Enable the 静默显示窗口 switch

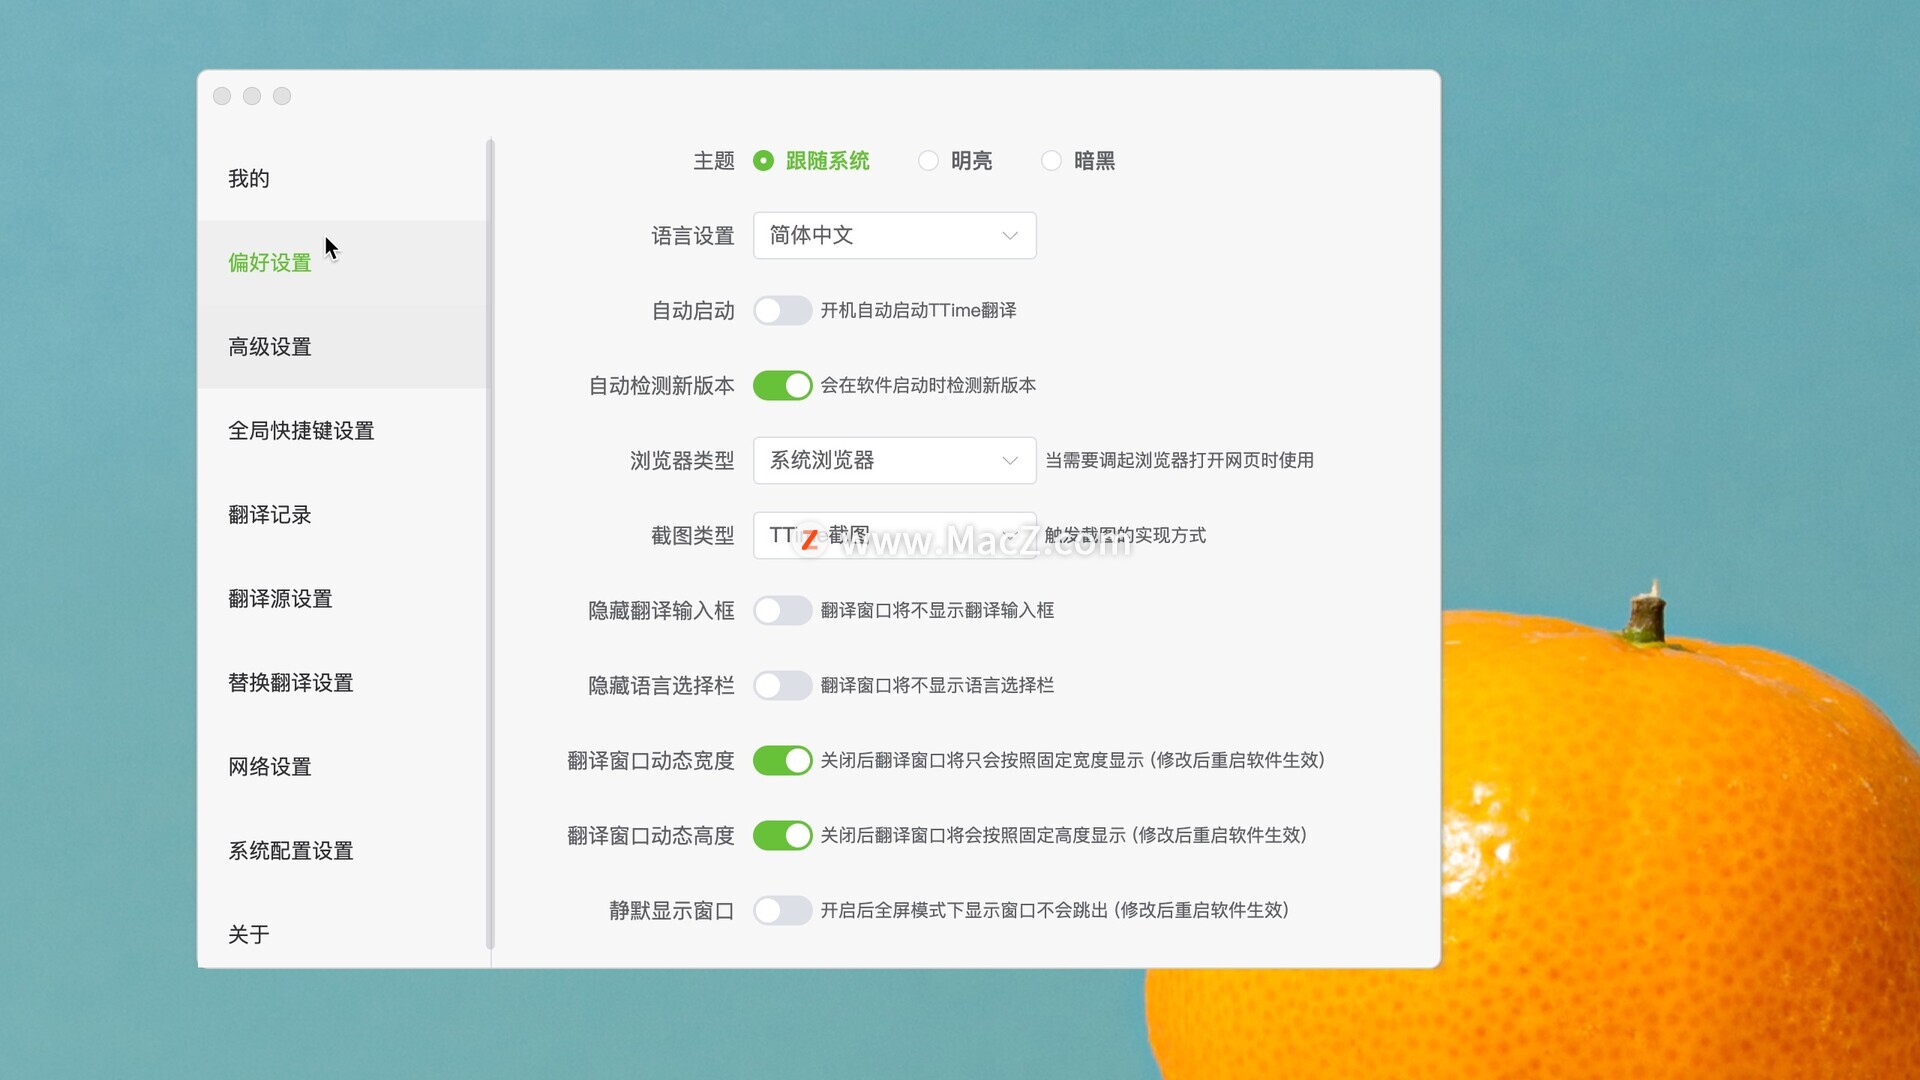[x=782, y=910]
